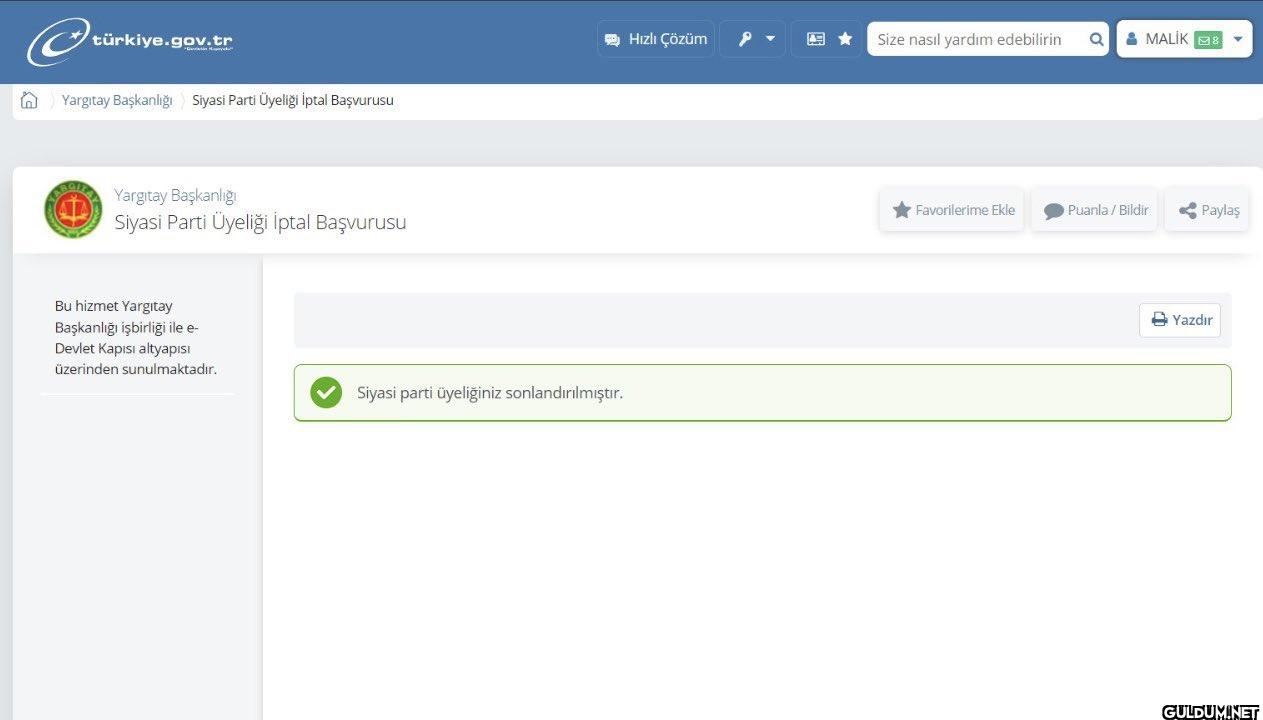Click breadcrumb text 'Siyasi Parti Üyeliği İptal Başvurusu'
Image resolution: width=1263 pixels, height=720 pixels.
pos(293,100)
